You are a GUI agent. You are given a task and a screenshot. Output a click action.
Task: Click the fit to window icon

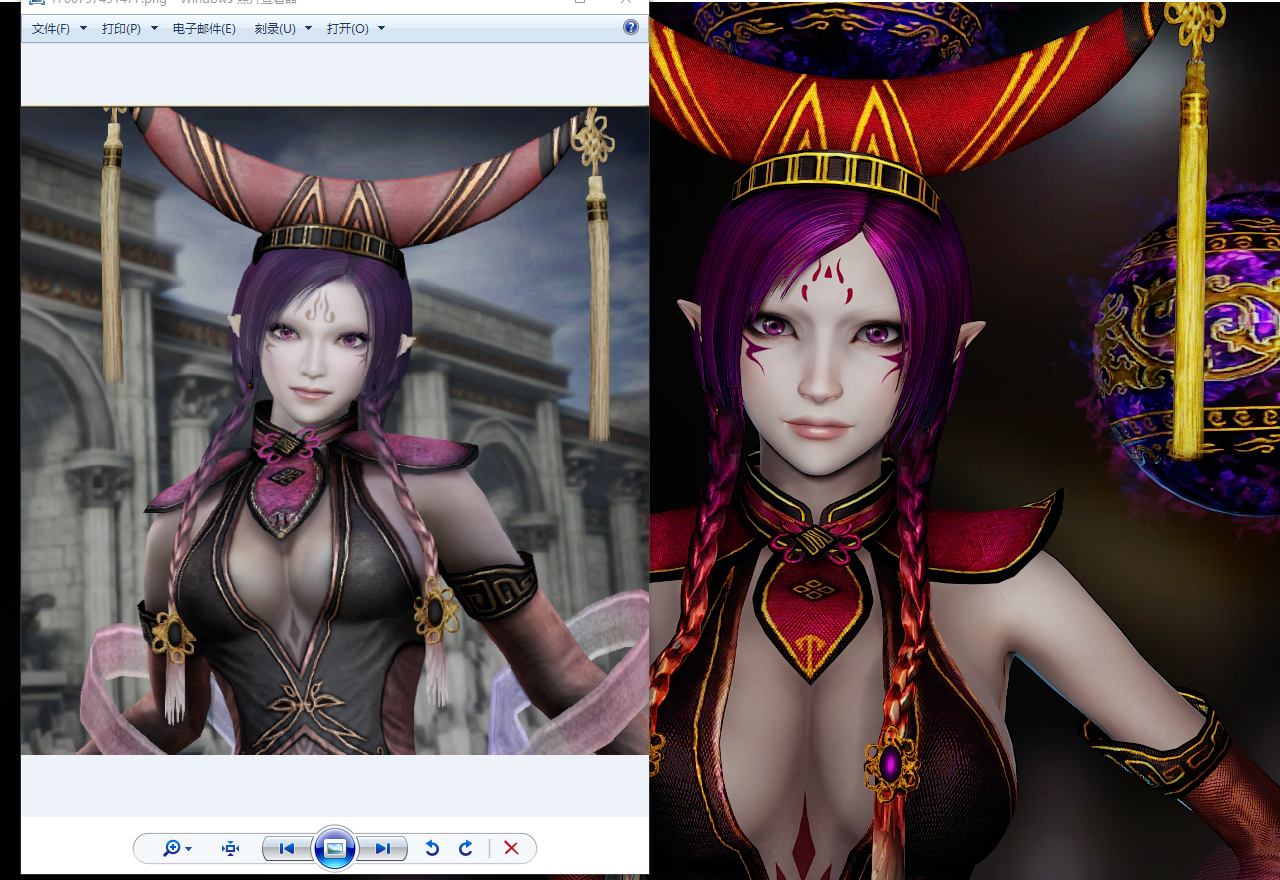231,848
